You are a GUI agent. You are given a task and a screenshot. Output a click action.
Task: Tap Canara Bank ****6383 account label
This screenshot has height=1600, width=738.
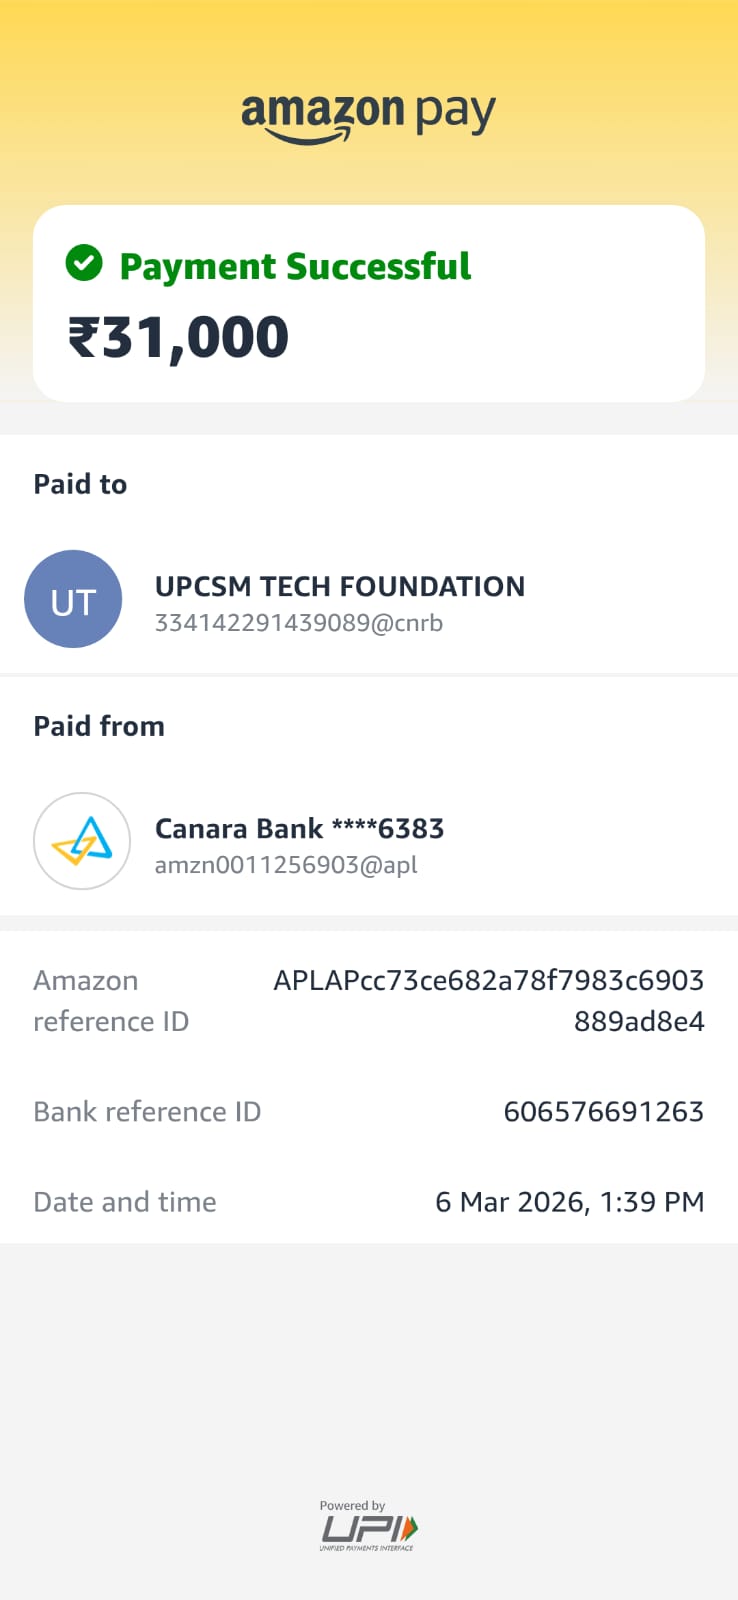click(x=300, y=828)
